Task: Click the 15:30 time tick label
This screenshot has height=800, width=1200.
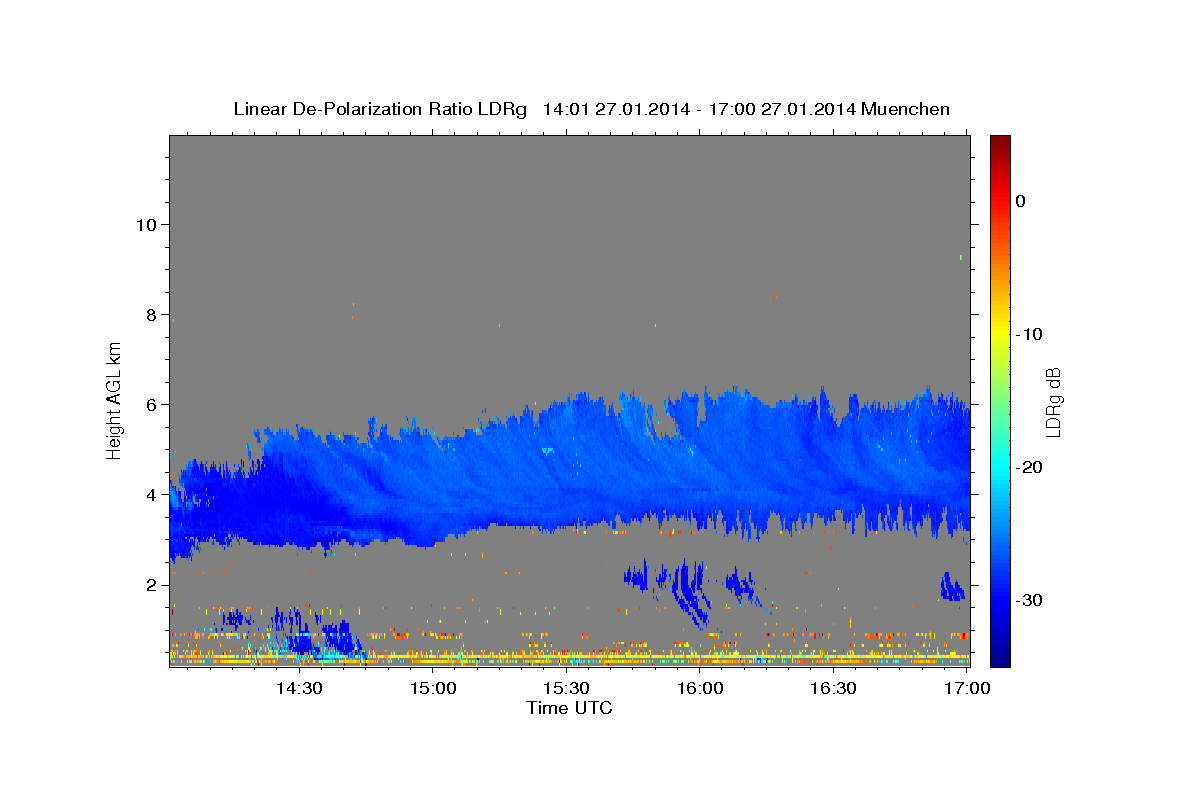Action: (566, 689)
